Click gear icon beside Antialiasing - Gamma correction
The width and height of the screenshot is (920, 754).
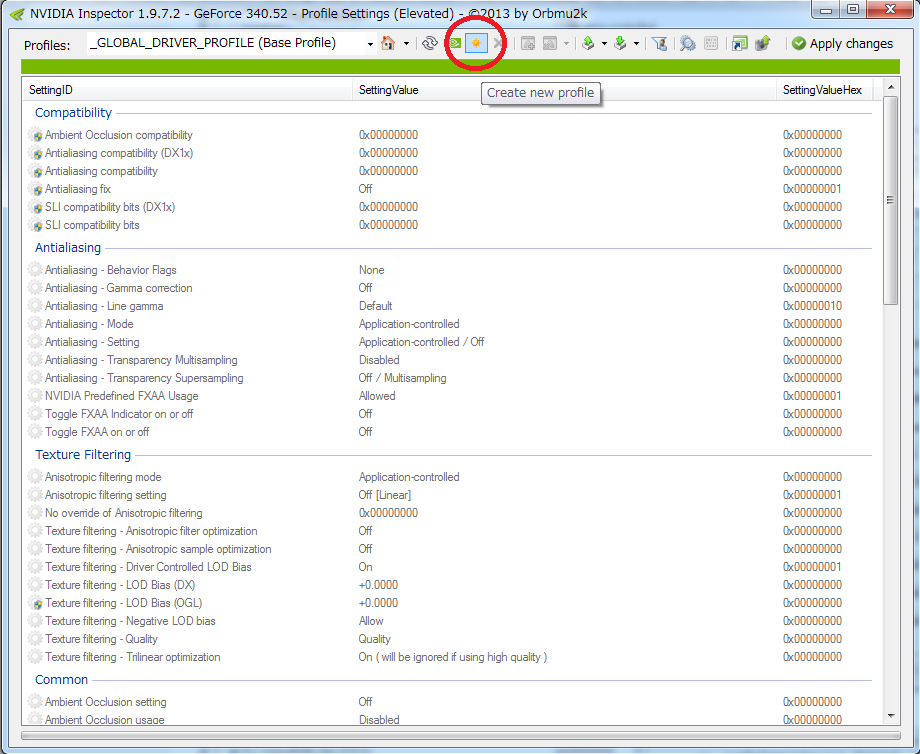click(x=36, y=288)
